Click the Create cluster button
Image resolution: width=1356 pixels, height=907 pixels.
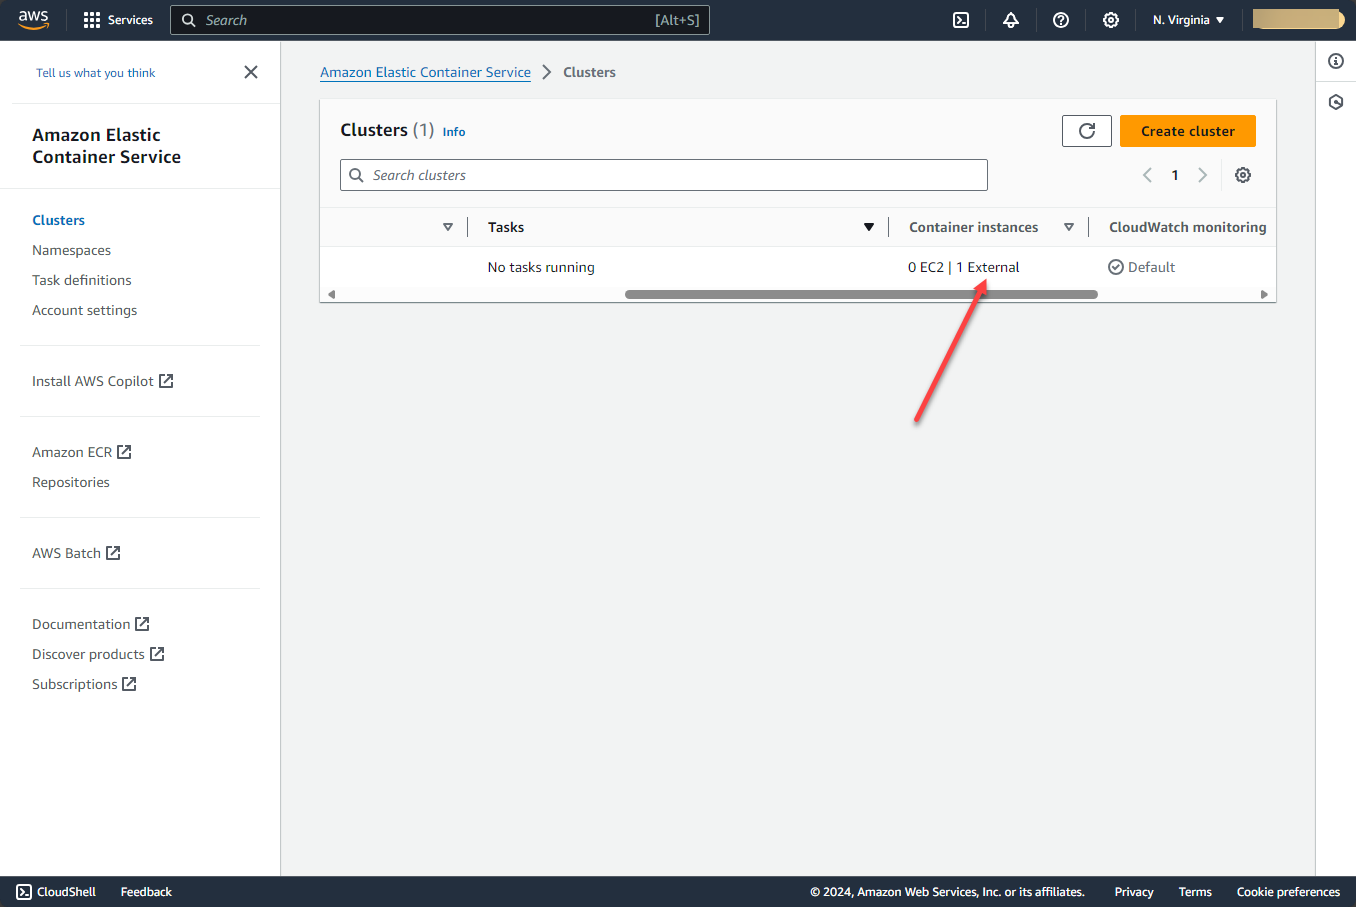[1188, 131]
